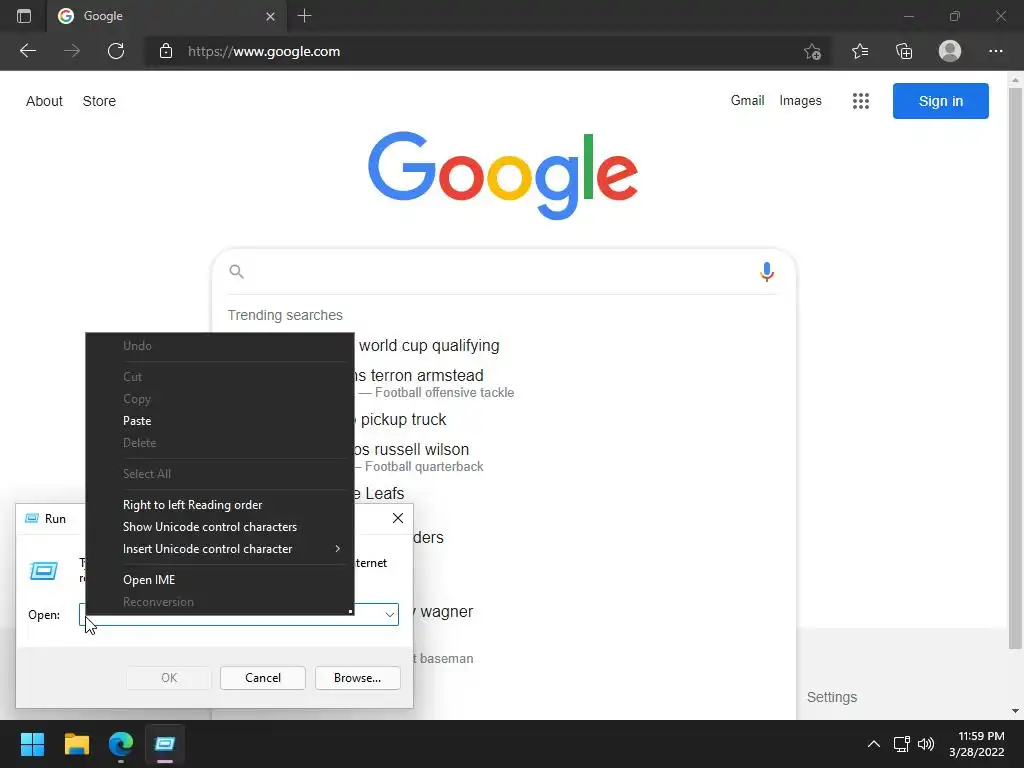Show hidden system tray icons chevron
1024x768 pixels.
873,744
